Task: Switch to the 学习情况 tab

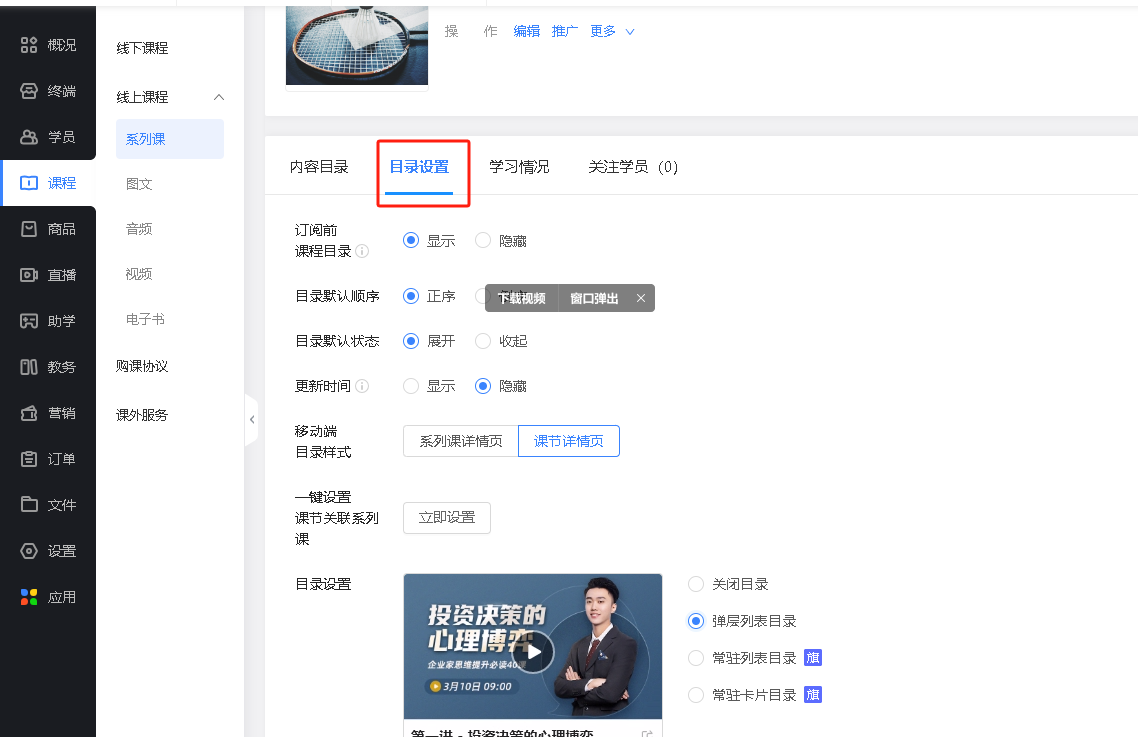Action: (519, 167)
